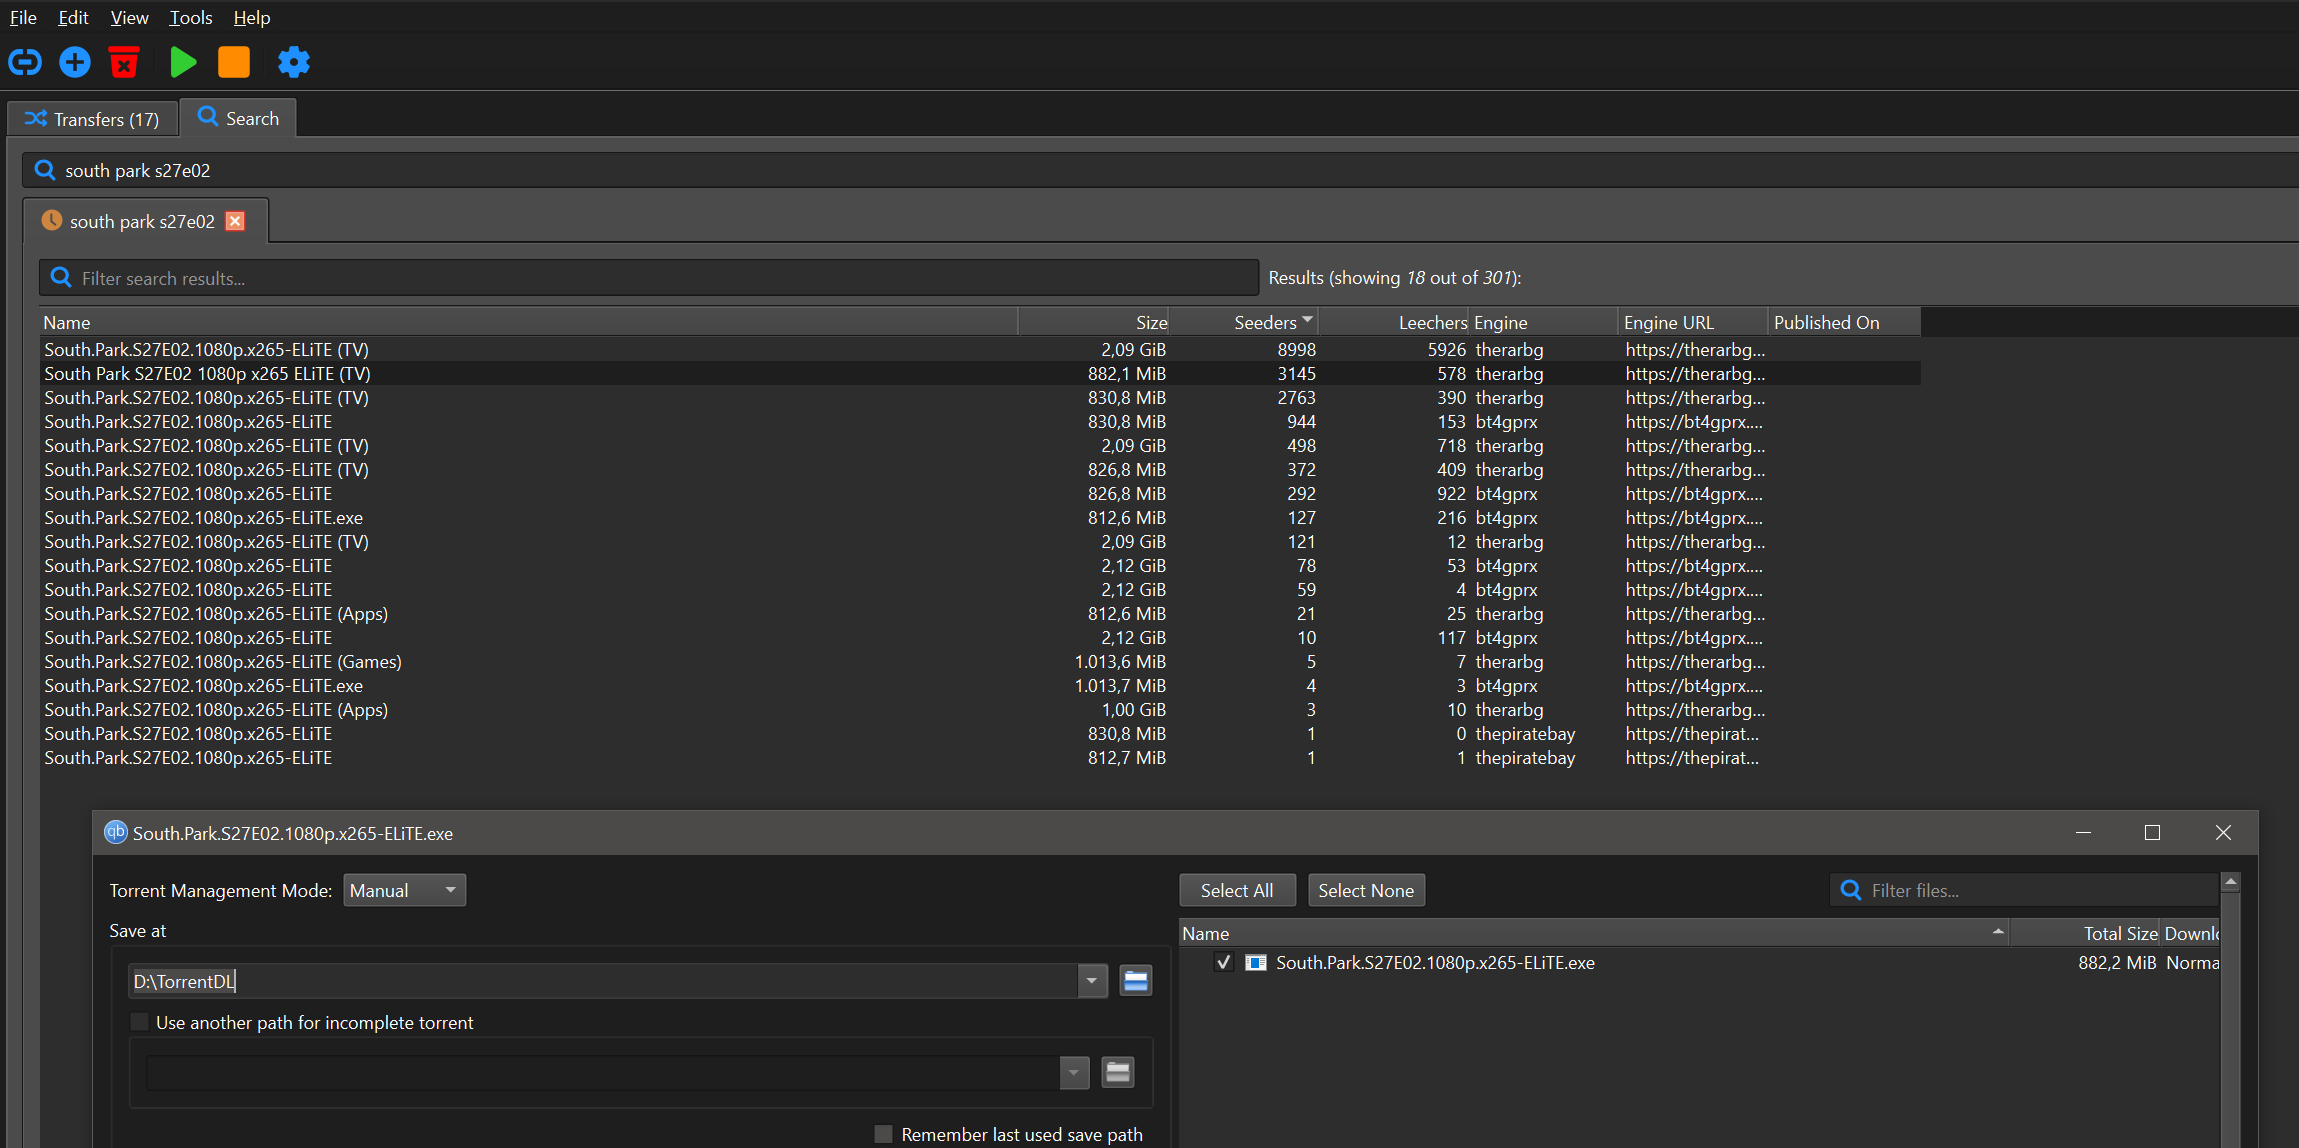This screenshot has width=2299, height=1148.
Task: Click the thepiratebay result with 0 leechers
Action: 980,734
